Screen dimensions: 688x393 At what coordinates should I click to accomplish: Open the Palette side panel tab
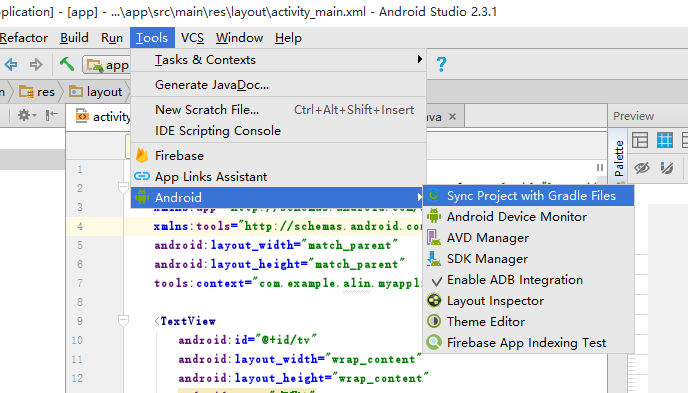[x=619, y=158]
